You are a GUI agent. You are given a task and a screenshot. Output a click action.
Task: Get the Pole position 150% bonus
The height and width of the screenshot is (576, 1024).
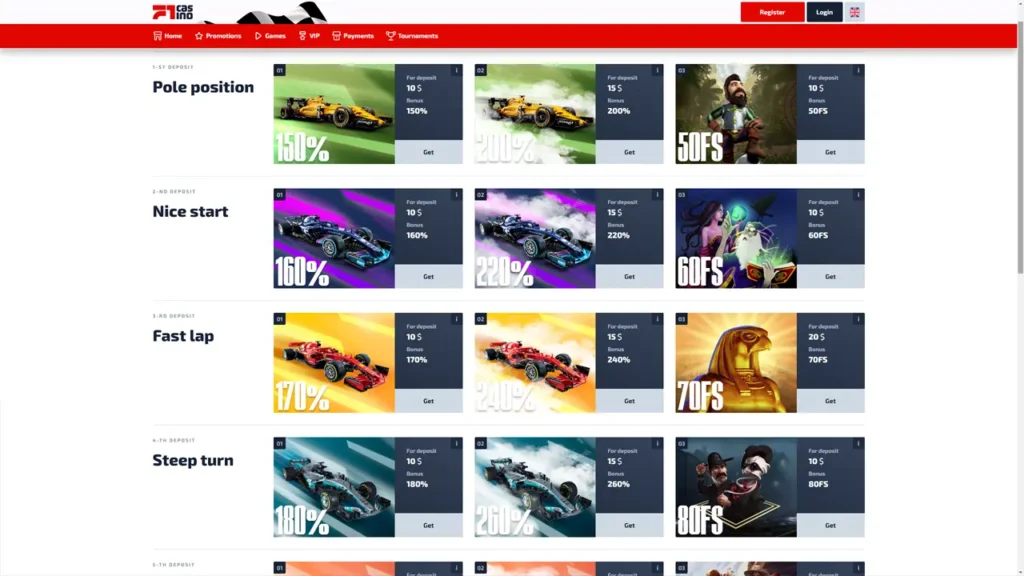click(x=428, y=152)
